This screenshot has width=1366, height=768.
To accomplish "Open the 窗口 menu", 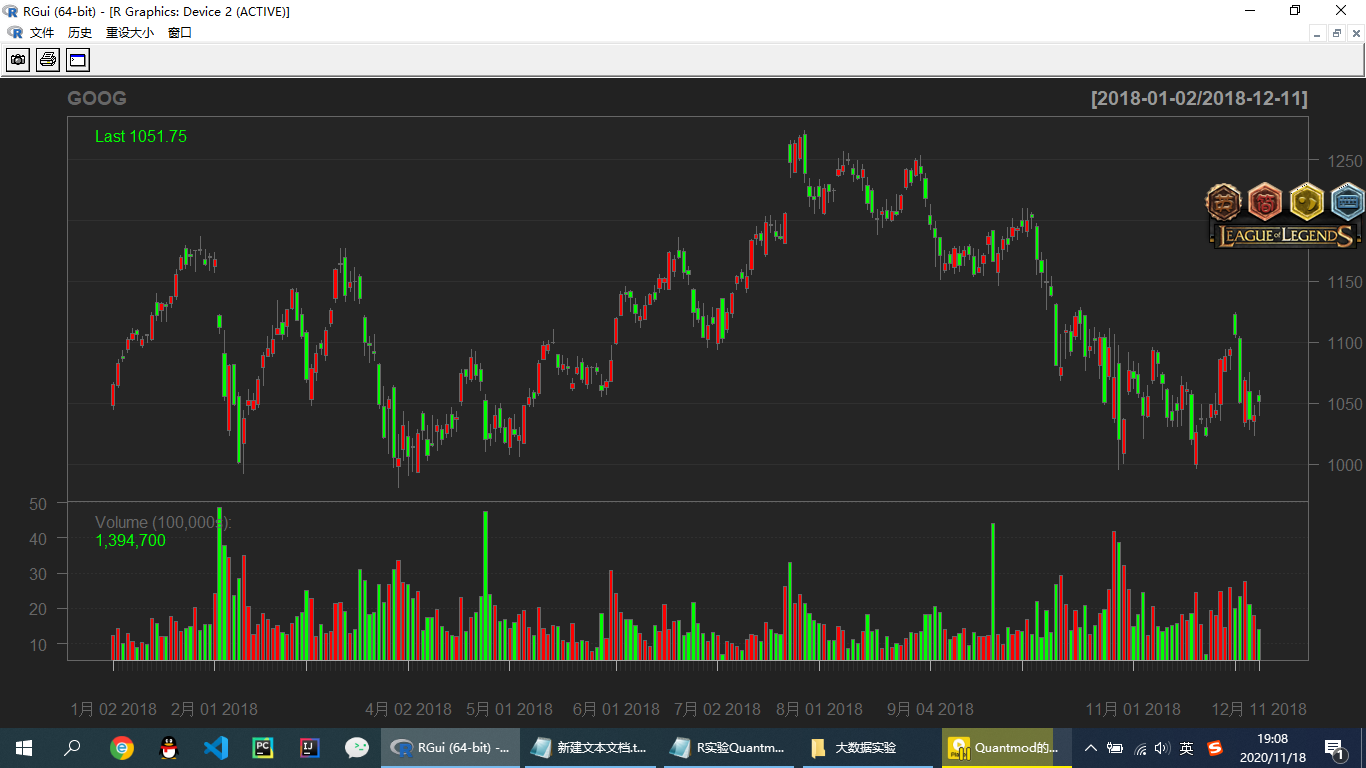I will (180, 33).
